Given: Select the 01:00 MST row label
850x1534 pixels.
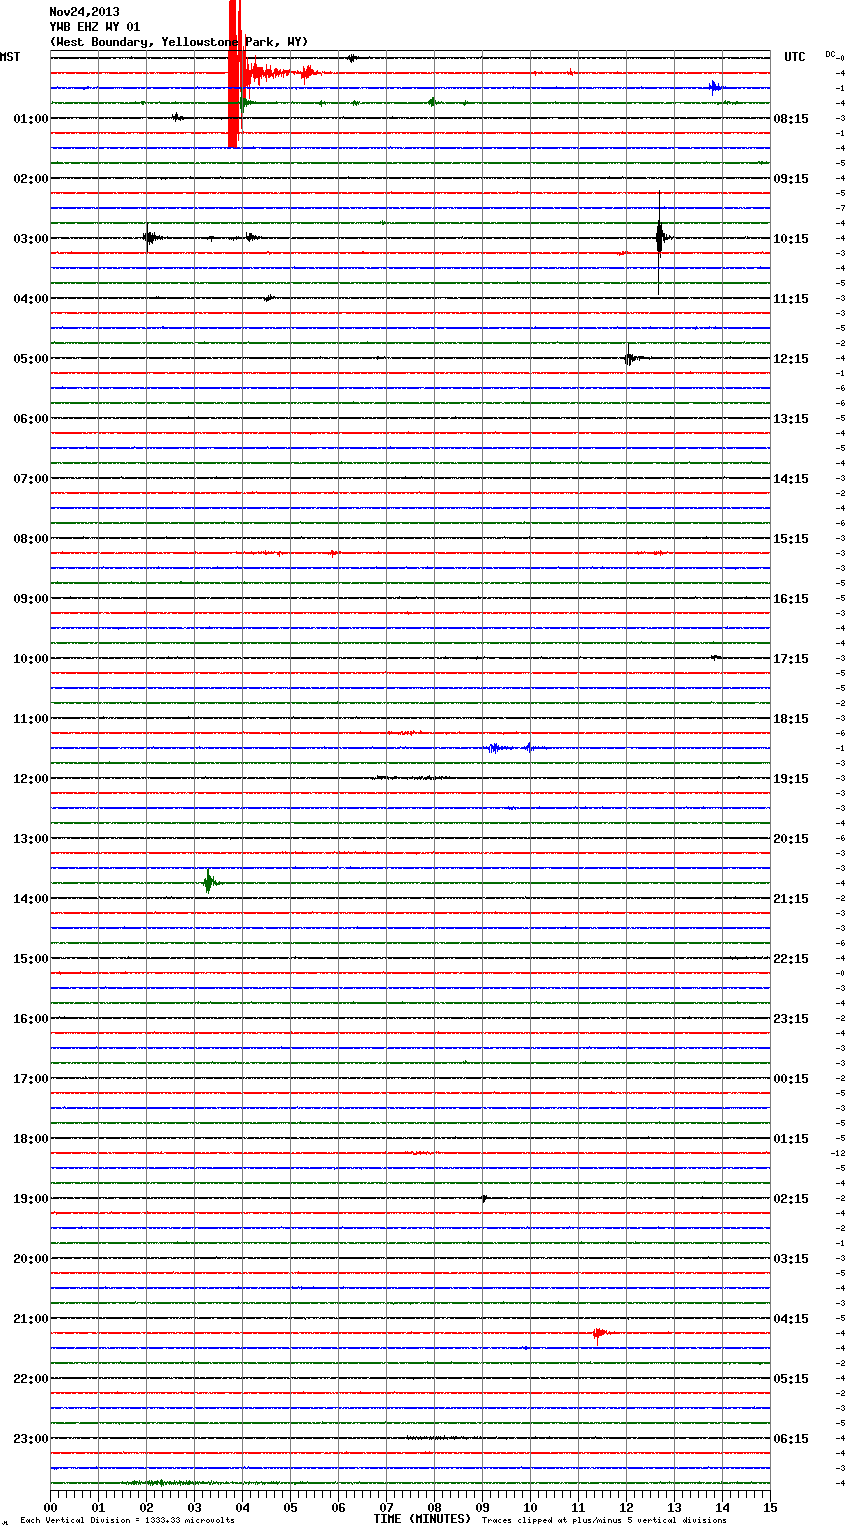Looking at the screenshot, I should 31,118.
